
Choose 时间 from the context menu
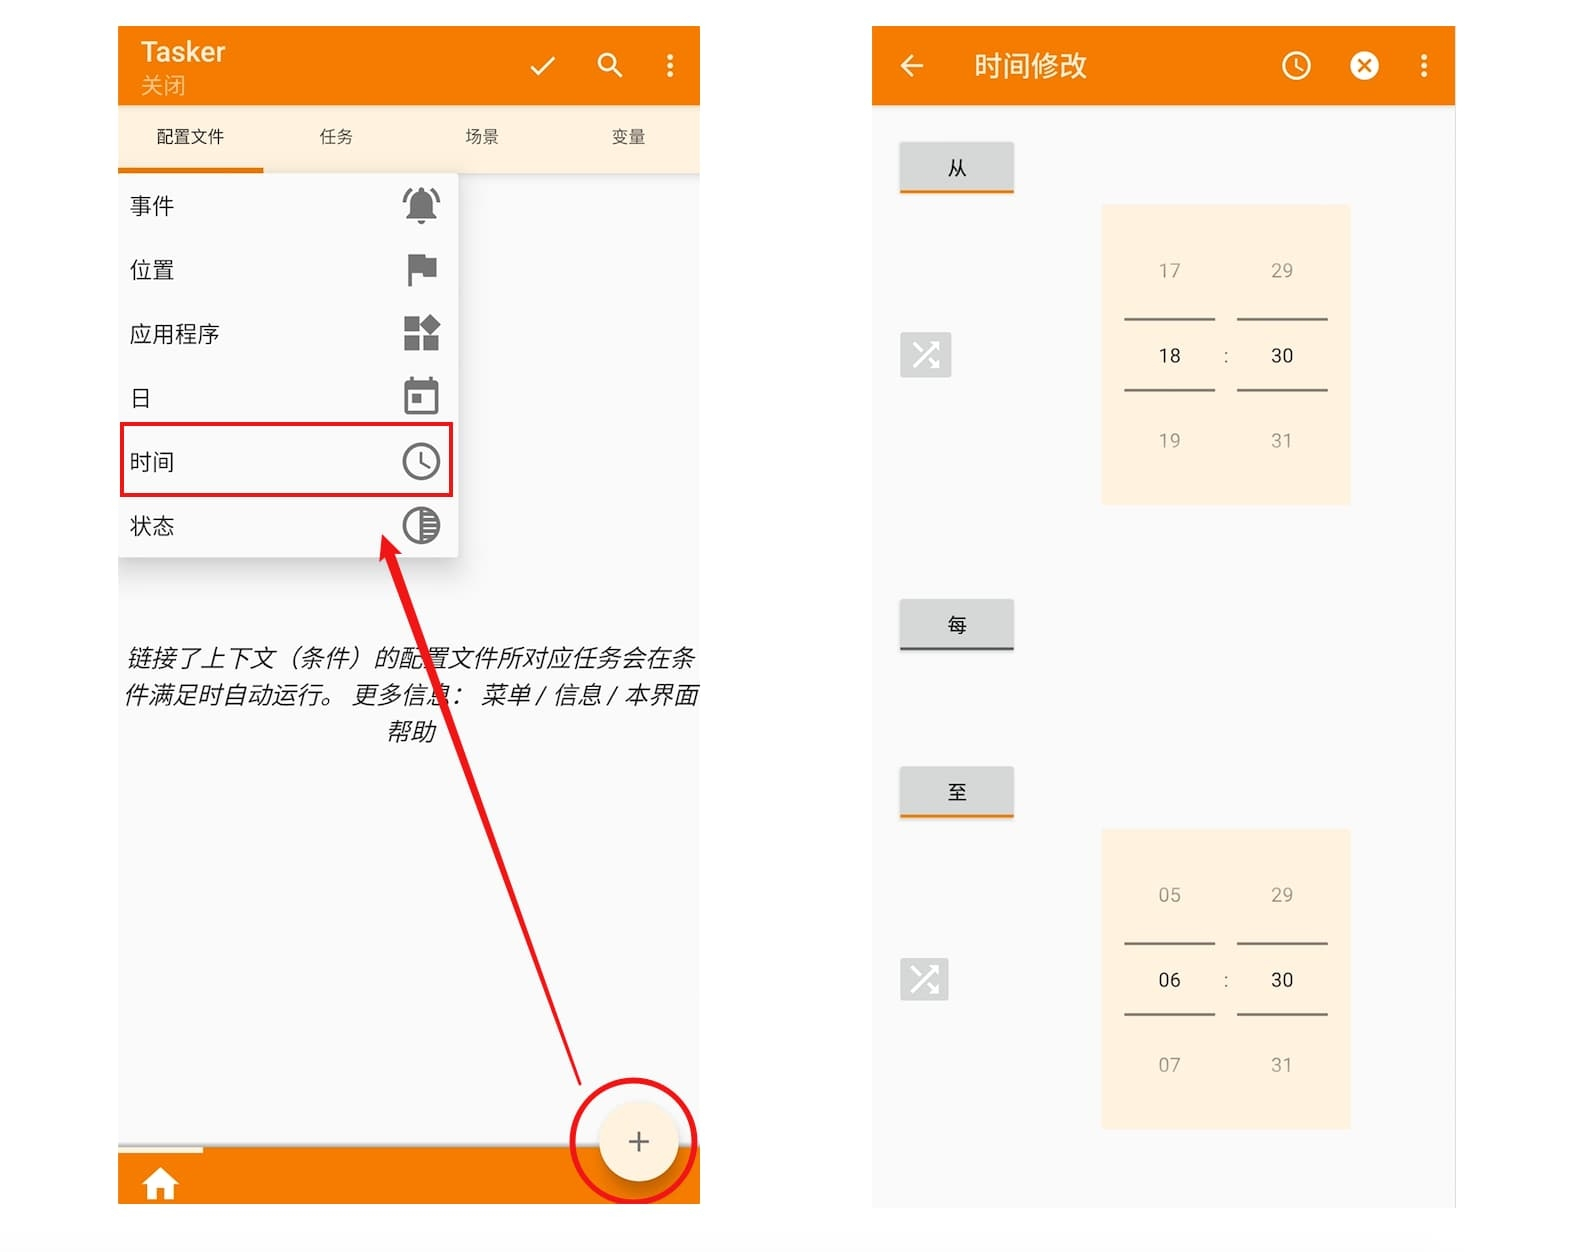point(287,460)
